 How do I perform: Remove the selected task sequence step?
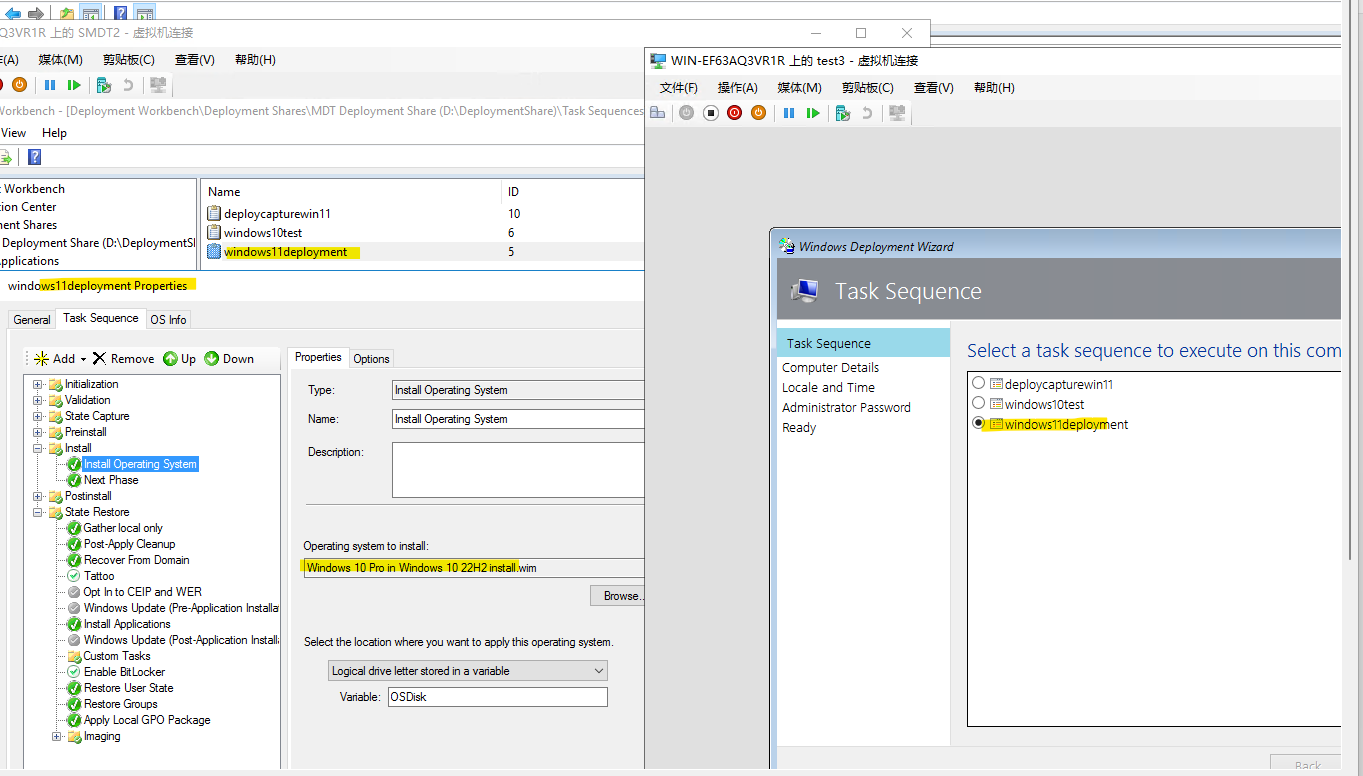pos(122,358)
